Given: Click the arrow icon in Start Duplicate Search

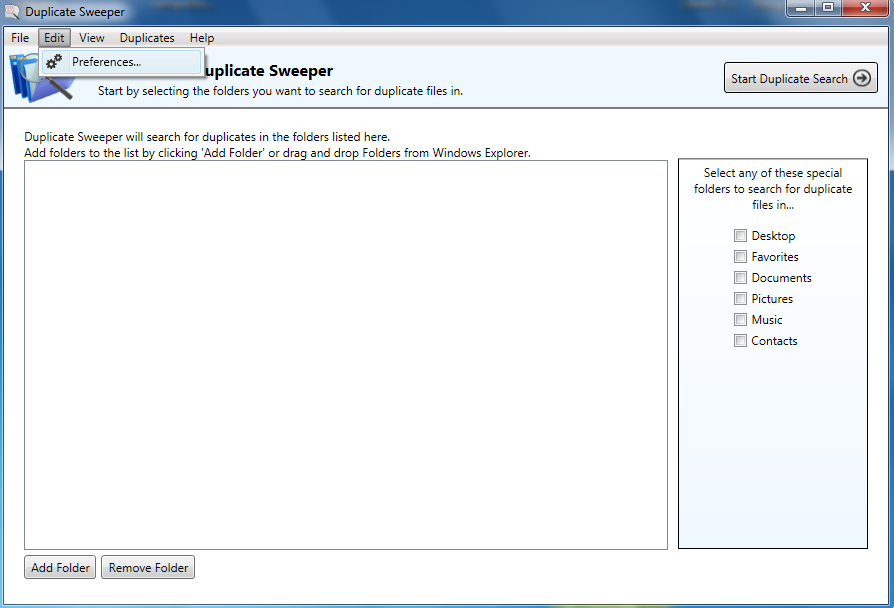Looking at the screenshot, I should click(x=862, y=78).
